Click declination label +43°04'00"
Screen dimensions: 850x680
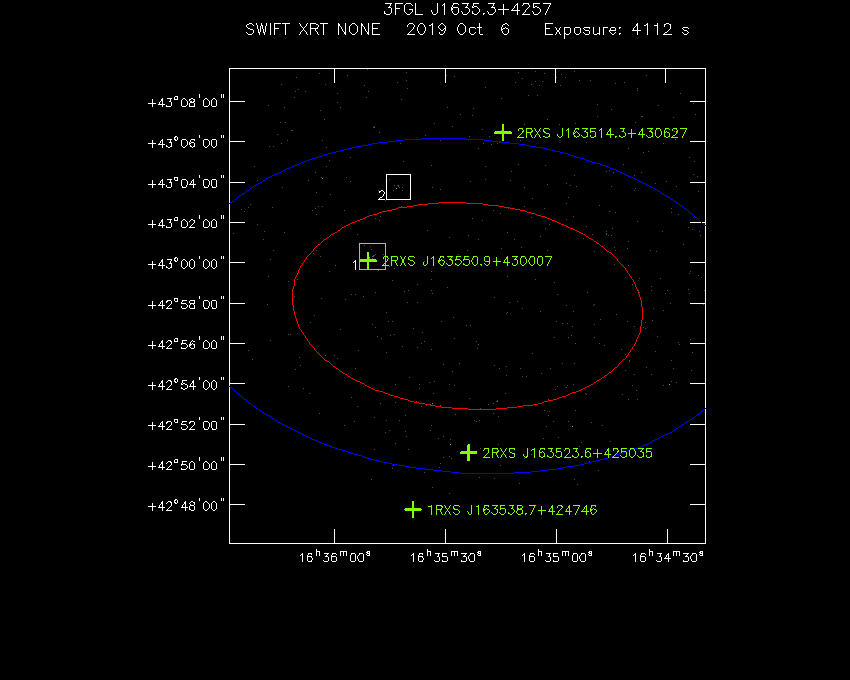[x=186, y=183]
